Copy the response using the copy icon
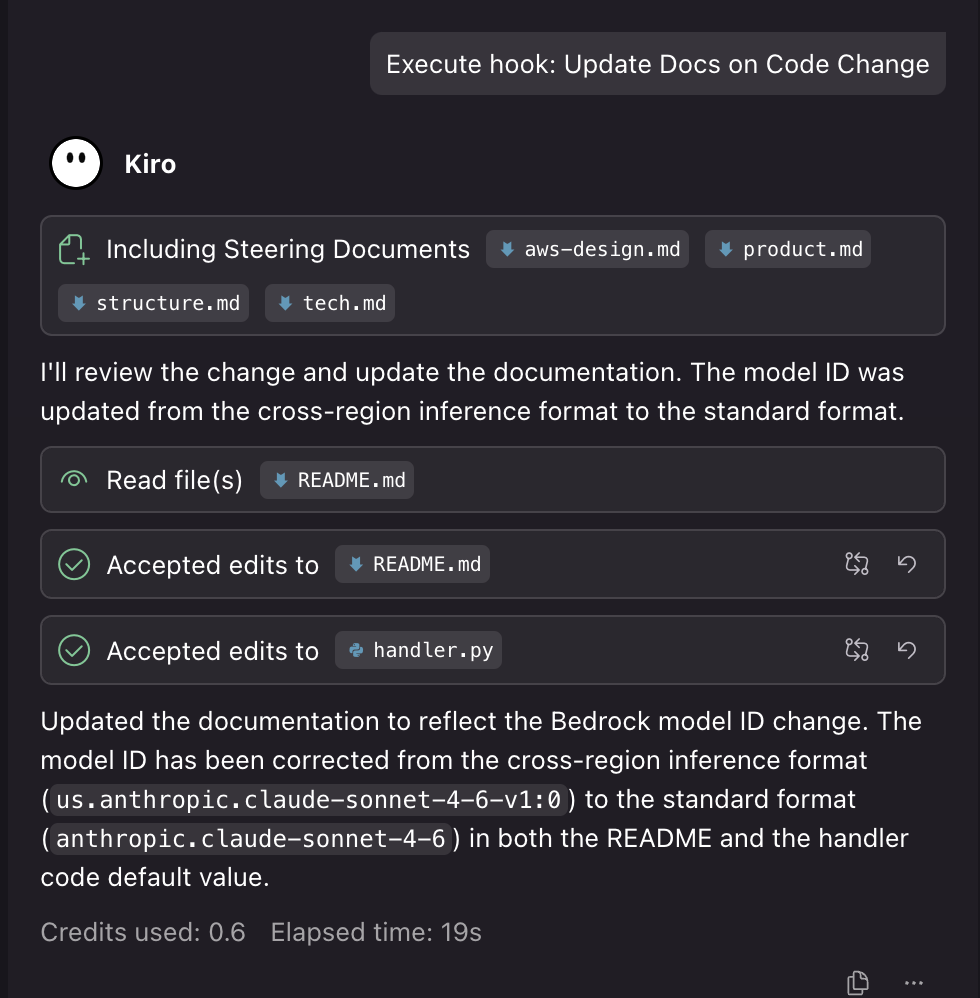 pos(857,982)
